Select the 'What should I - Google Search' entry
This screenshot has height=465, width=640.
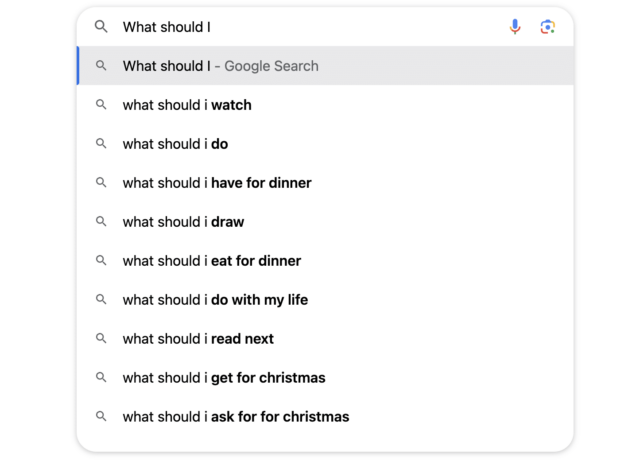pos(325,66)
